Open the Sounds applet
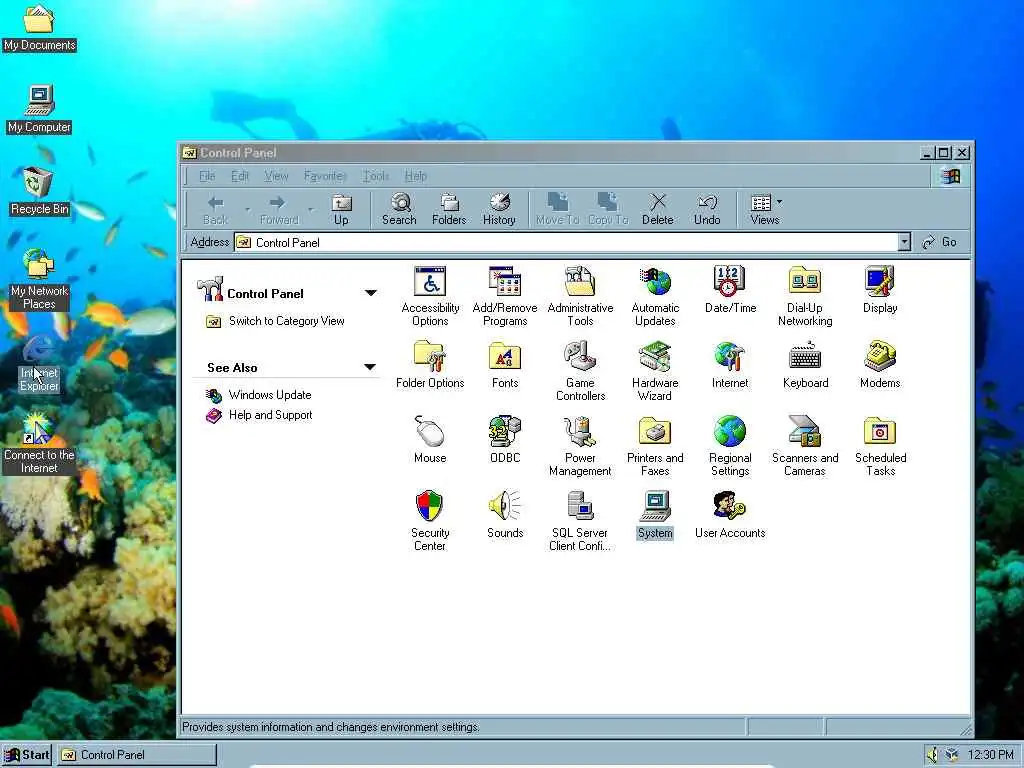 tap(505, 515)
